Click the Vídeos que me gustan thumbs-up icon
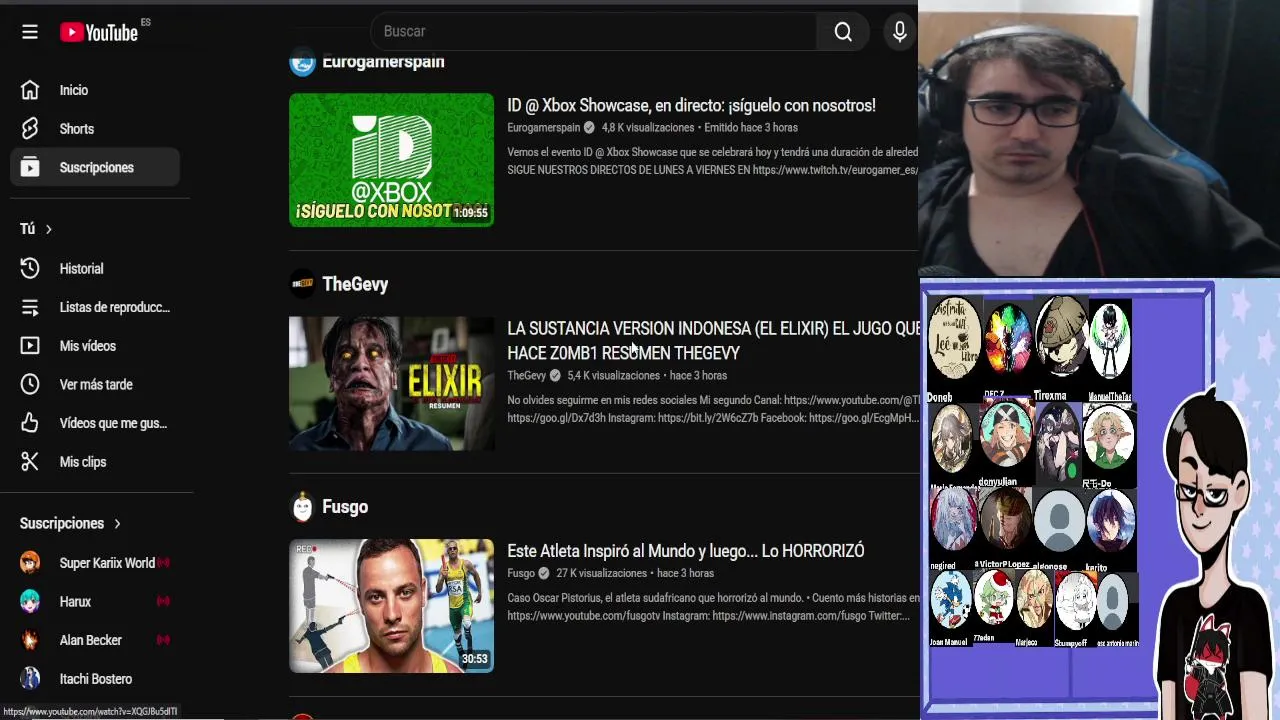 [30, 423]
